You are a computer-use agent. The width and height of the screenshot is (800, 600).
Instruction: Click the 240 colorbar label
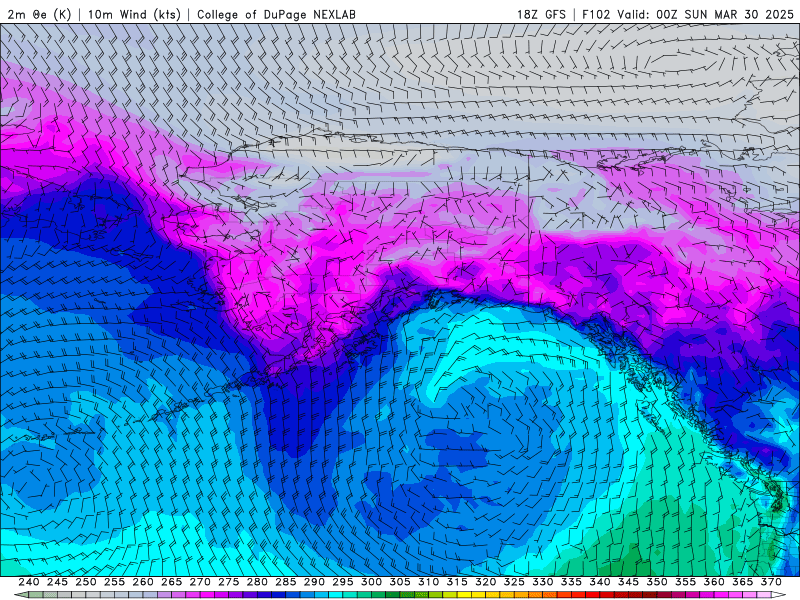pos(29,582)
